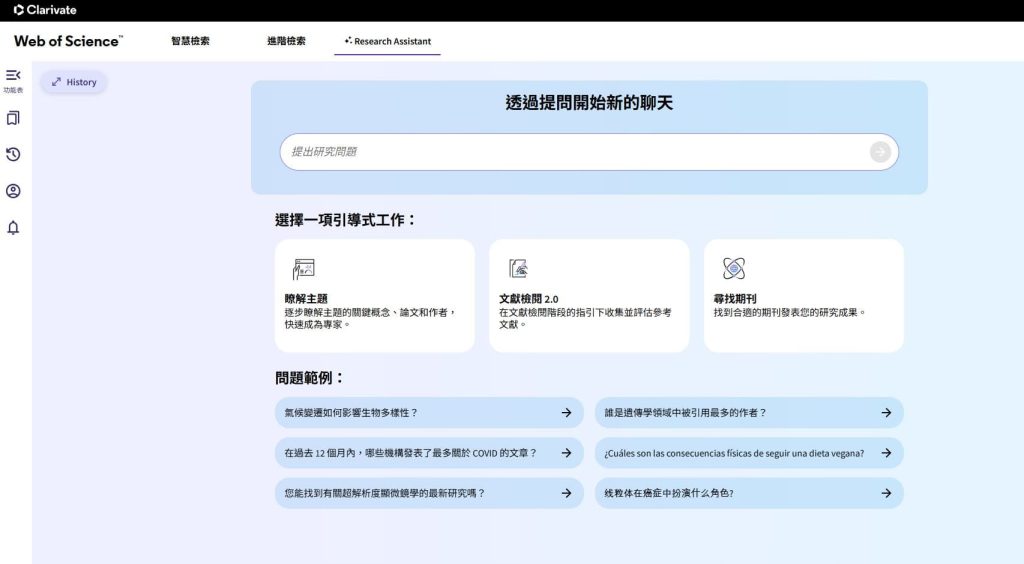
Task: Pick the 超解析度顯微鏡學 example question
Action: [428, 493]
